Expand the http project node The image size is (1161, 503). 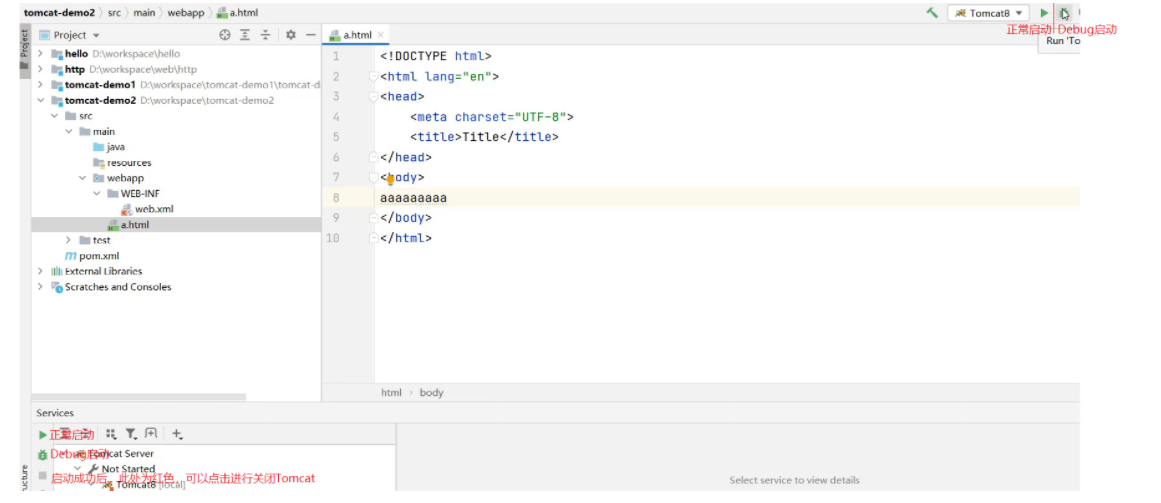pyautogui.click(x=41, y=69)
